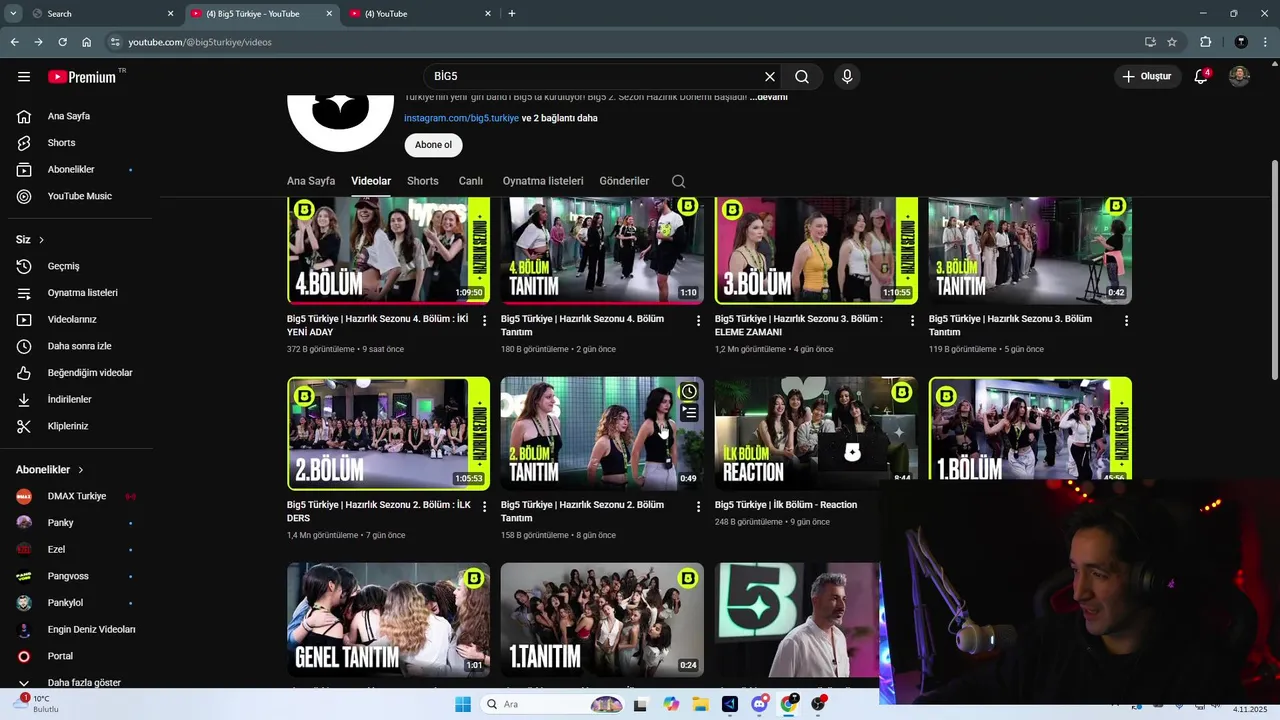The width and height of the screenshot is (1280, 720).
Task: Open Panky subscription channel
Action: (x=76, y=523)
